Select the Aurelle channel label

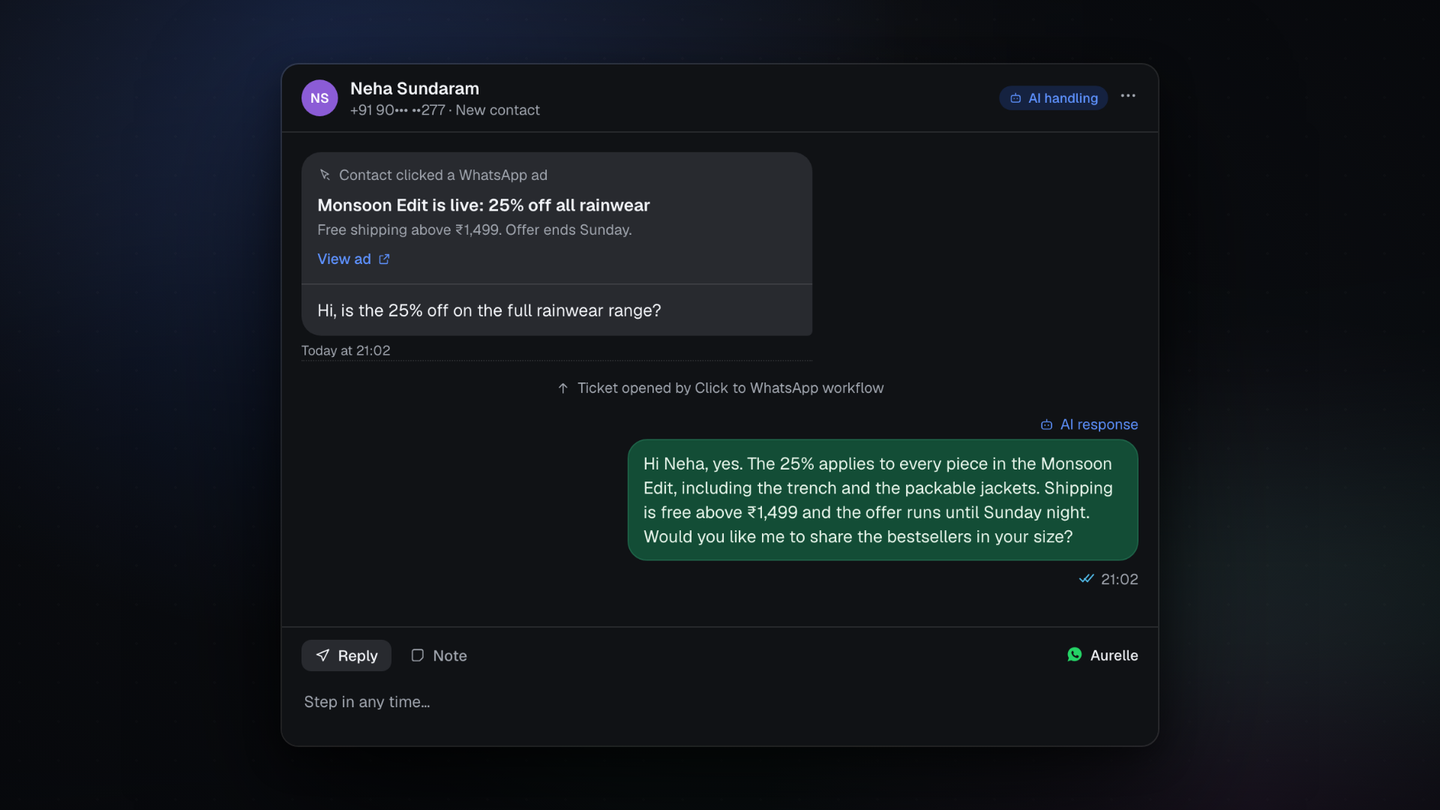click(1114, 656)
